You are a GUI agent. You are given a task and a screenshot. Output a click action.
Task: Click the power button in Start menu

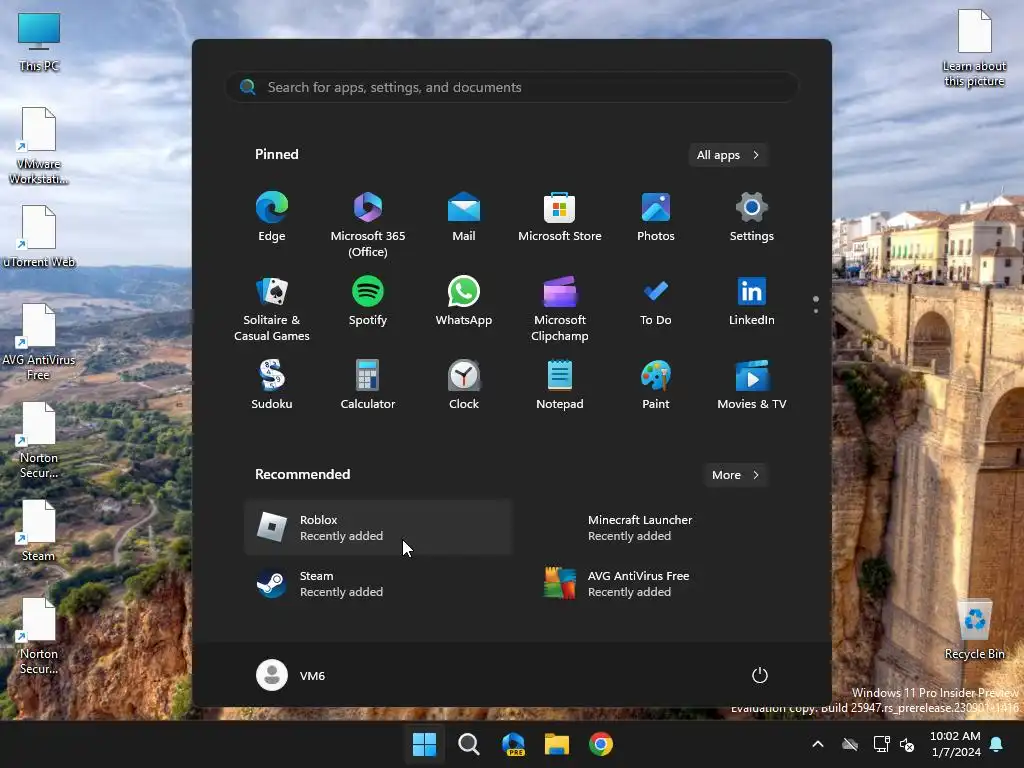pos(760,675)
